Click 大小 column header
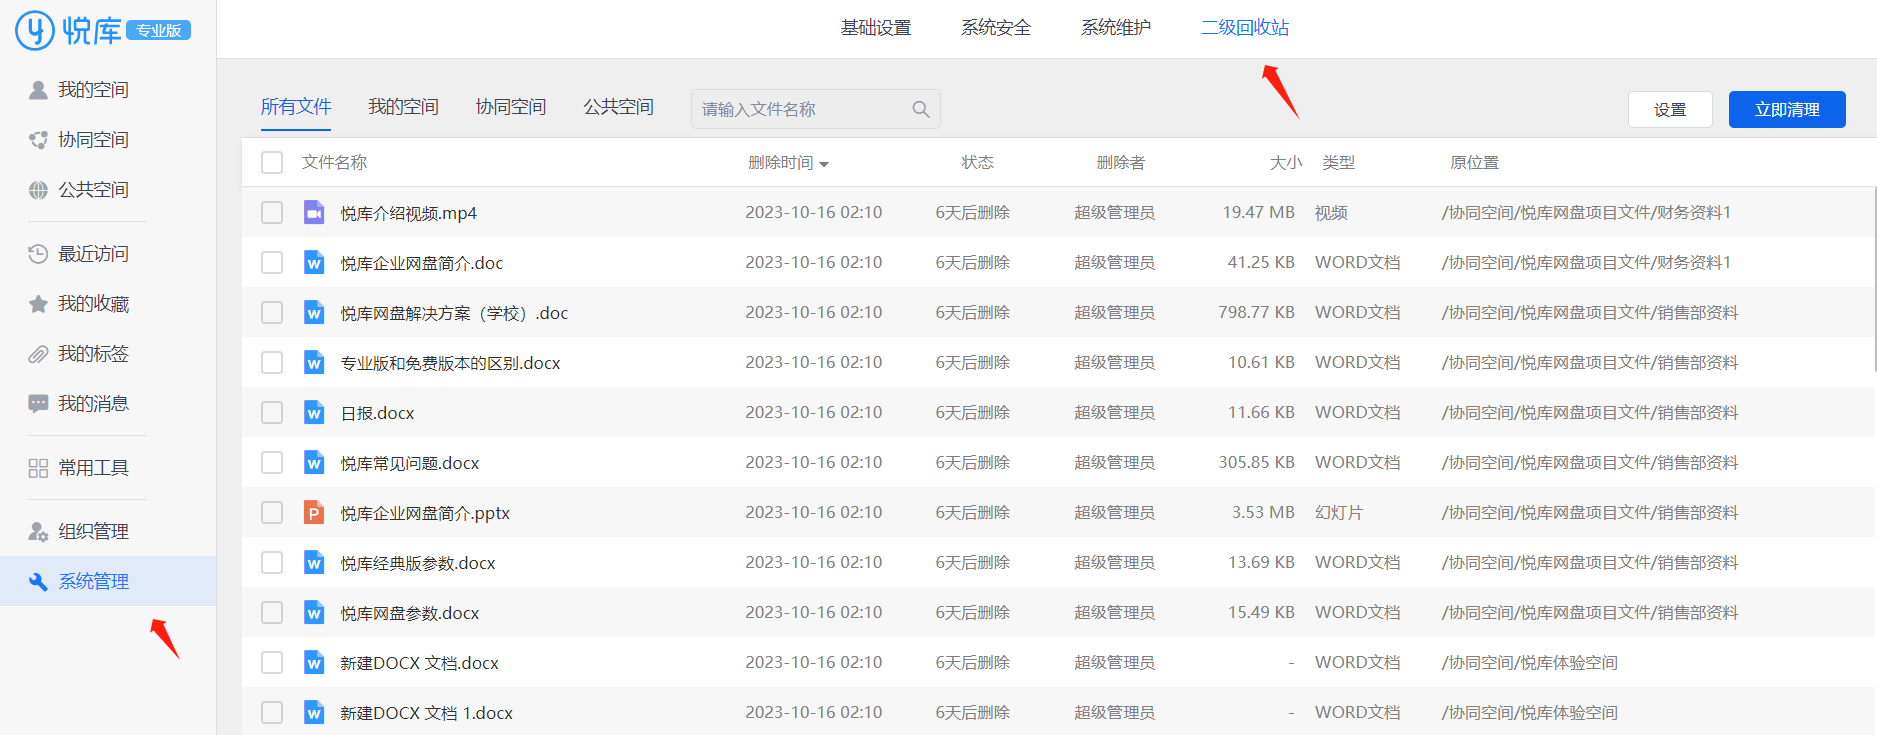 1285,162
